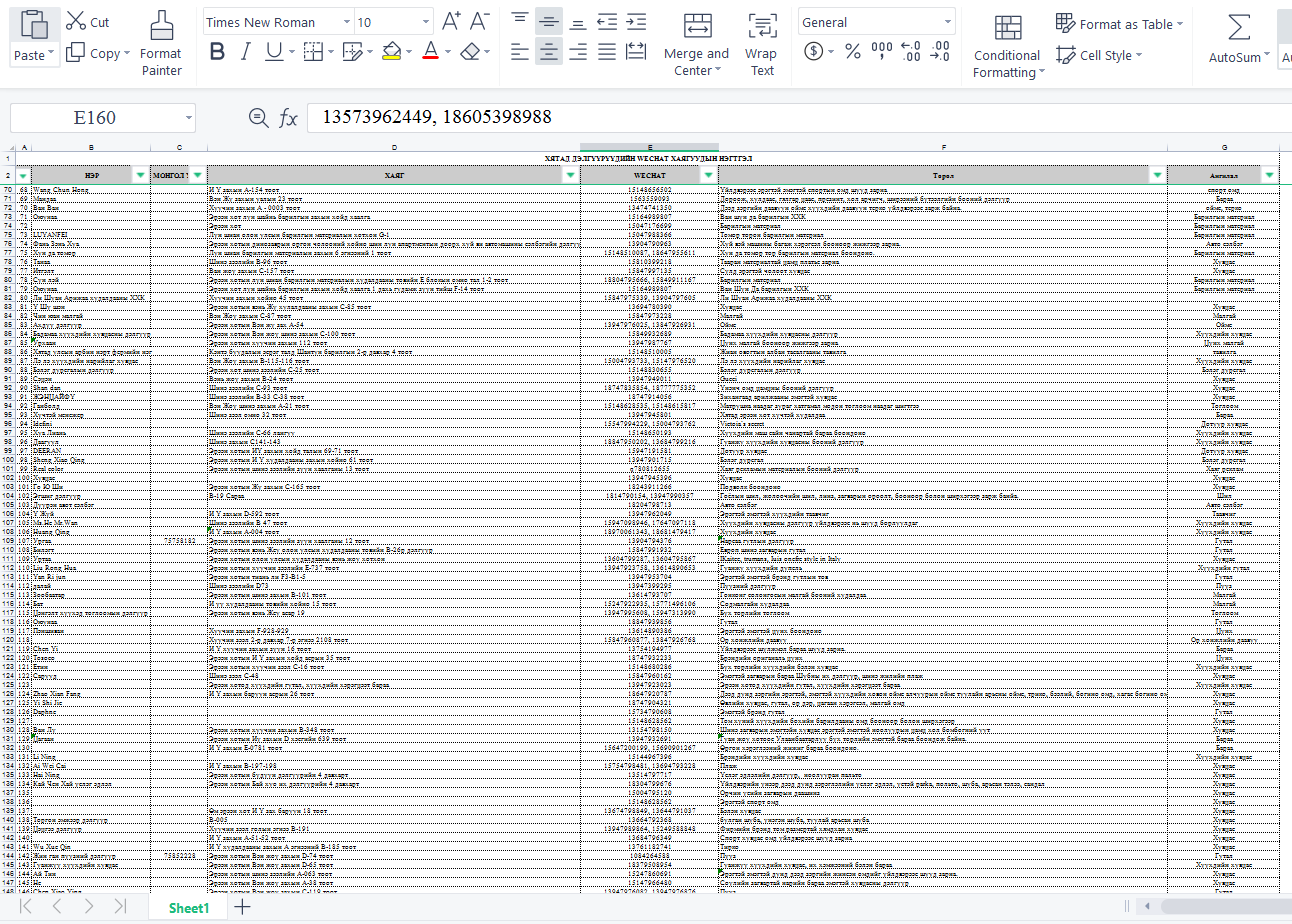This screenshot has width=1292, height=924.
Task: Open filter dropdown for Төрөл column
Action: tap(1157, 175)
